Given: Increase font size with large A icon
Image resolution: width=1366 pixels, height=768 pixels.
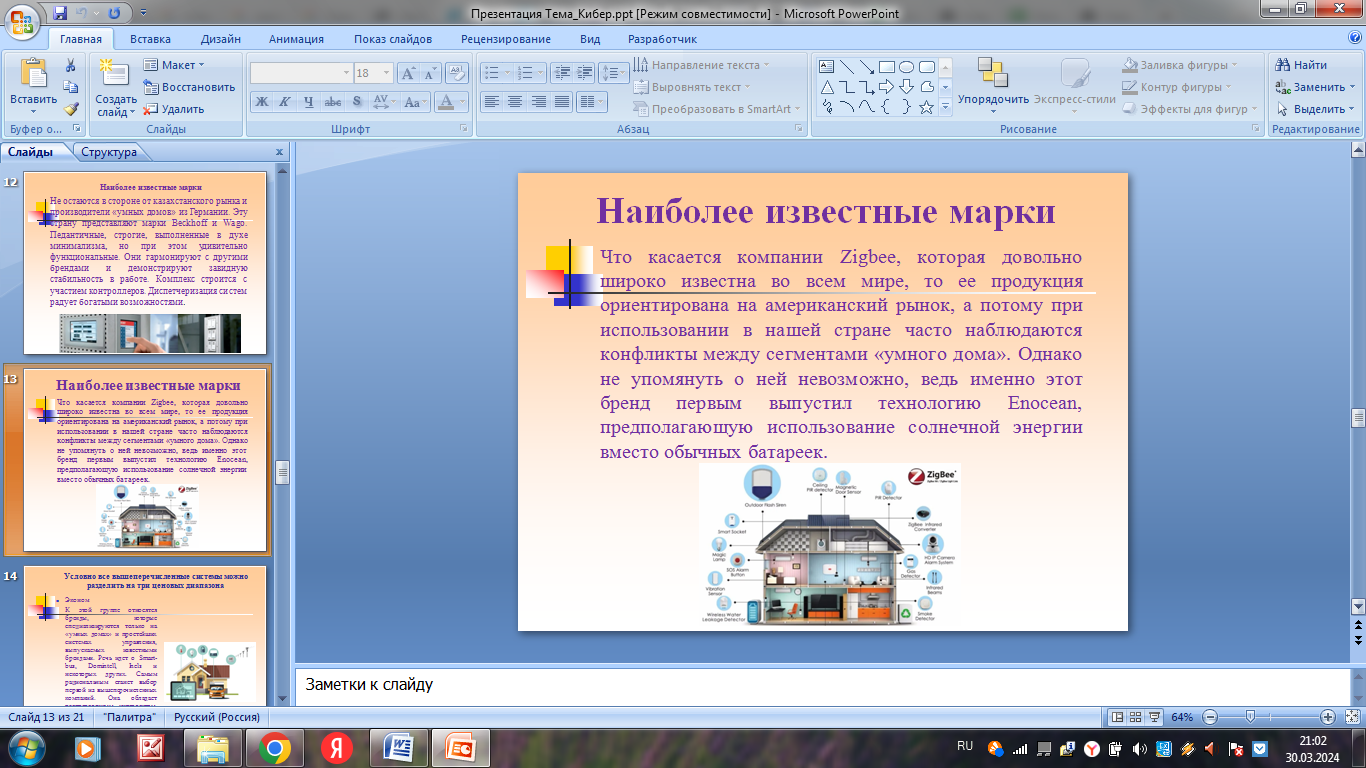Looking at the screenshot, I should coord(409,73).
